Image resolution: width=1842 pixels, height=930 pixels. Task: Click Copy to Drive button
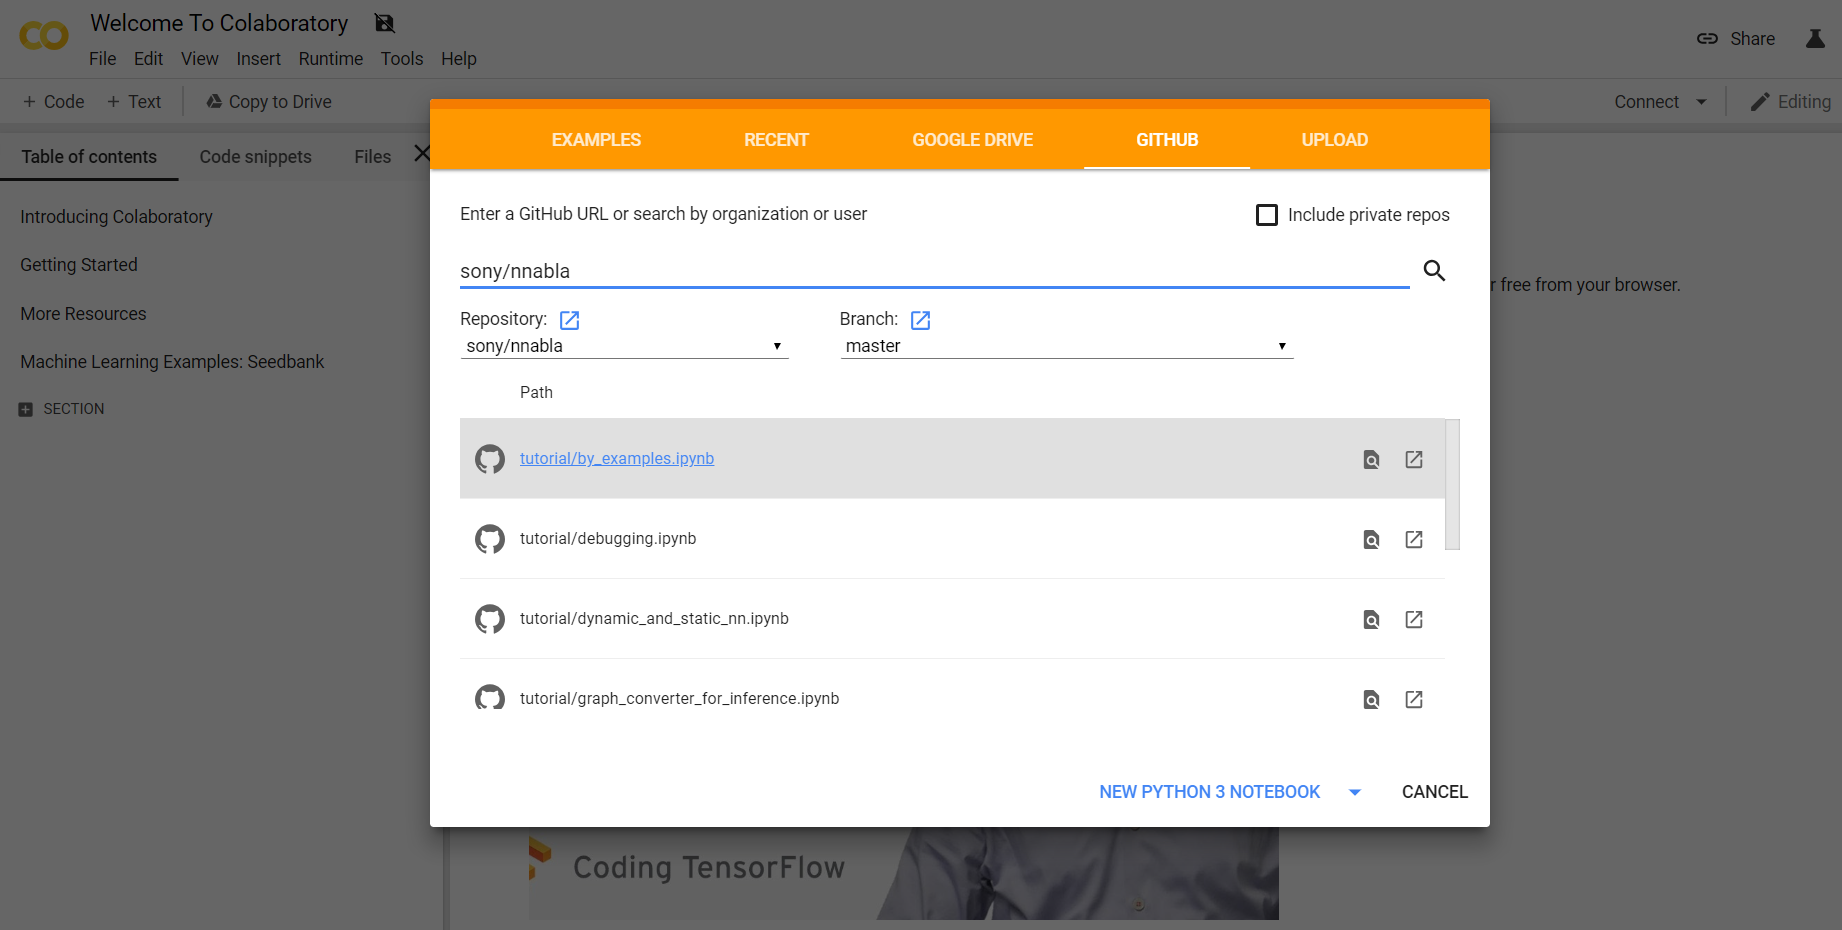[269, 102]
